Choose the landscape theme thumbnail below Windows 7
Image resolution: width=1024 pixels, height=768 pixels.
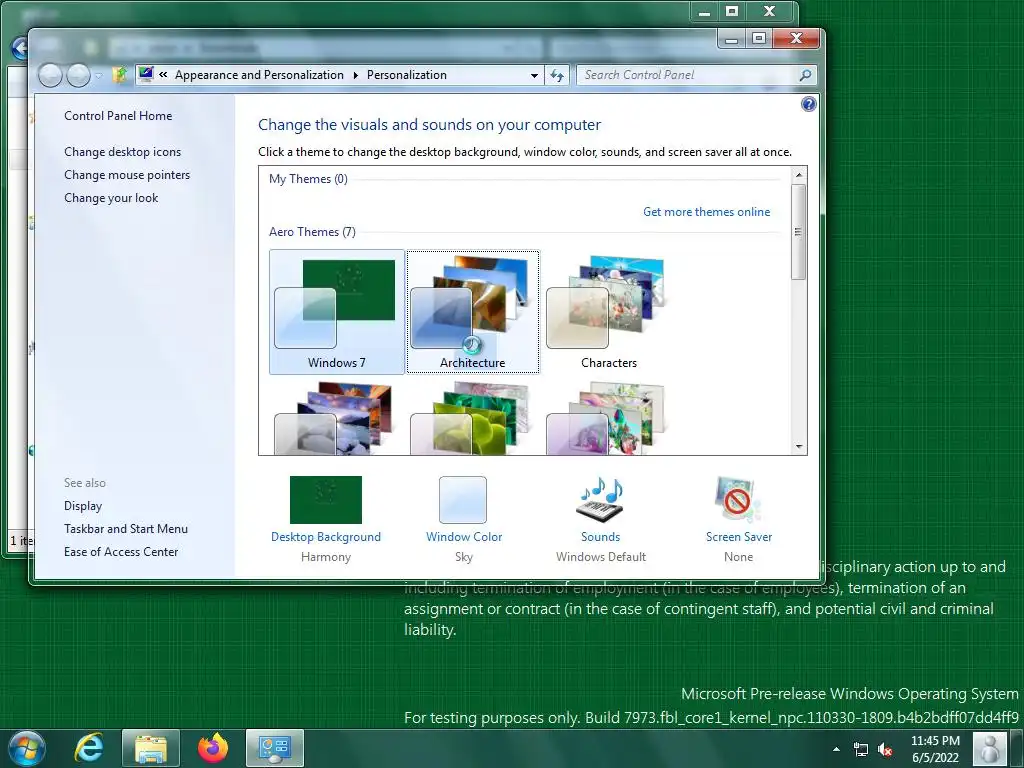[x=337, y=418]
